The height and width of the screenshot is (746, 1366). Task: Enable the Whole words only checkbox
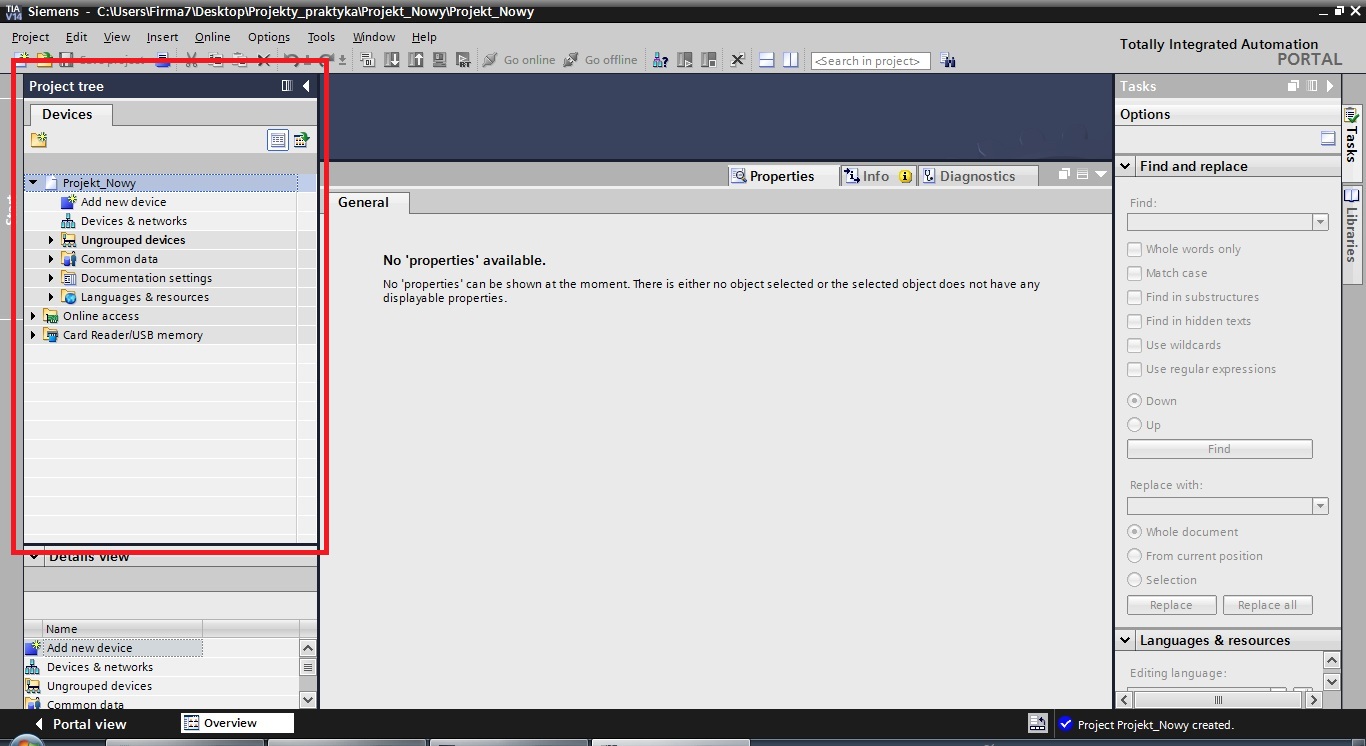(x=1134, y=249)
